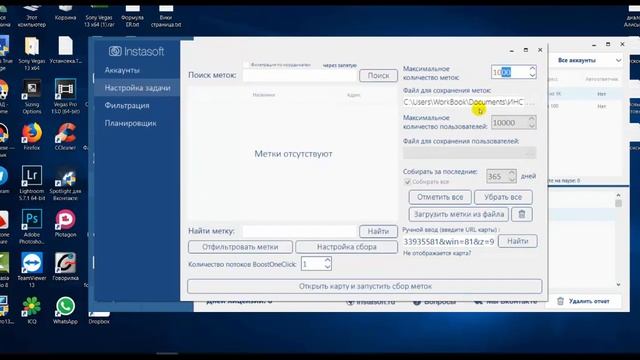
Task: Open Настройка сбора settings button
Action: (x=347, y=247)
